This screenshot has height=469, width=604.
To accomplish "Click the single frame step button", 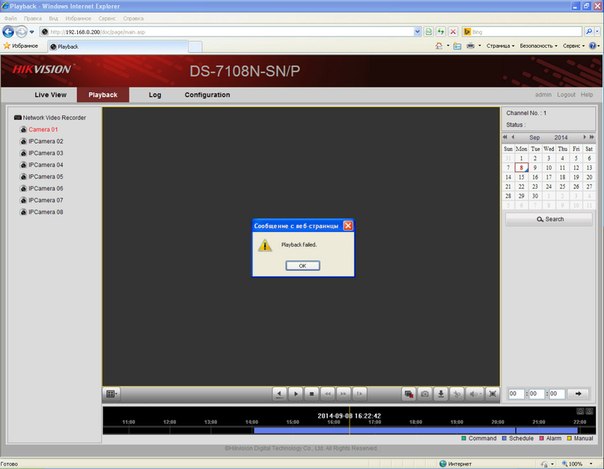I will pos(359,394).
